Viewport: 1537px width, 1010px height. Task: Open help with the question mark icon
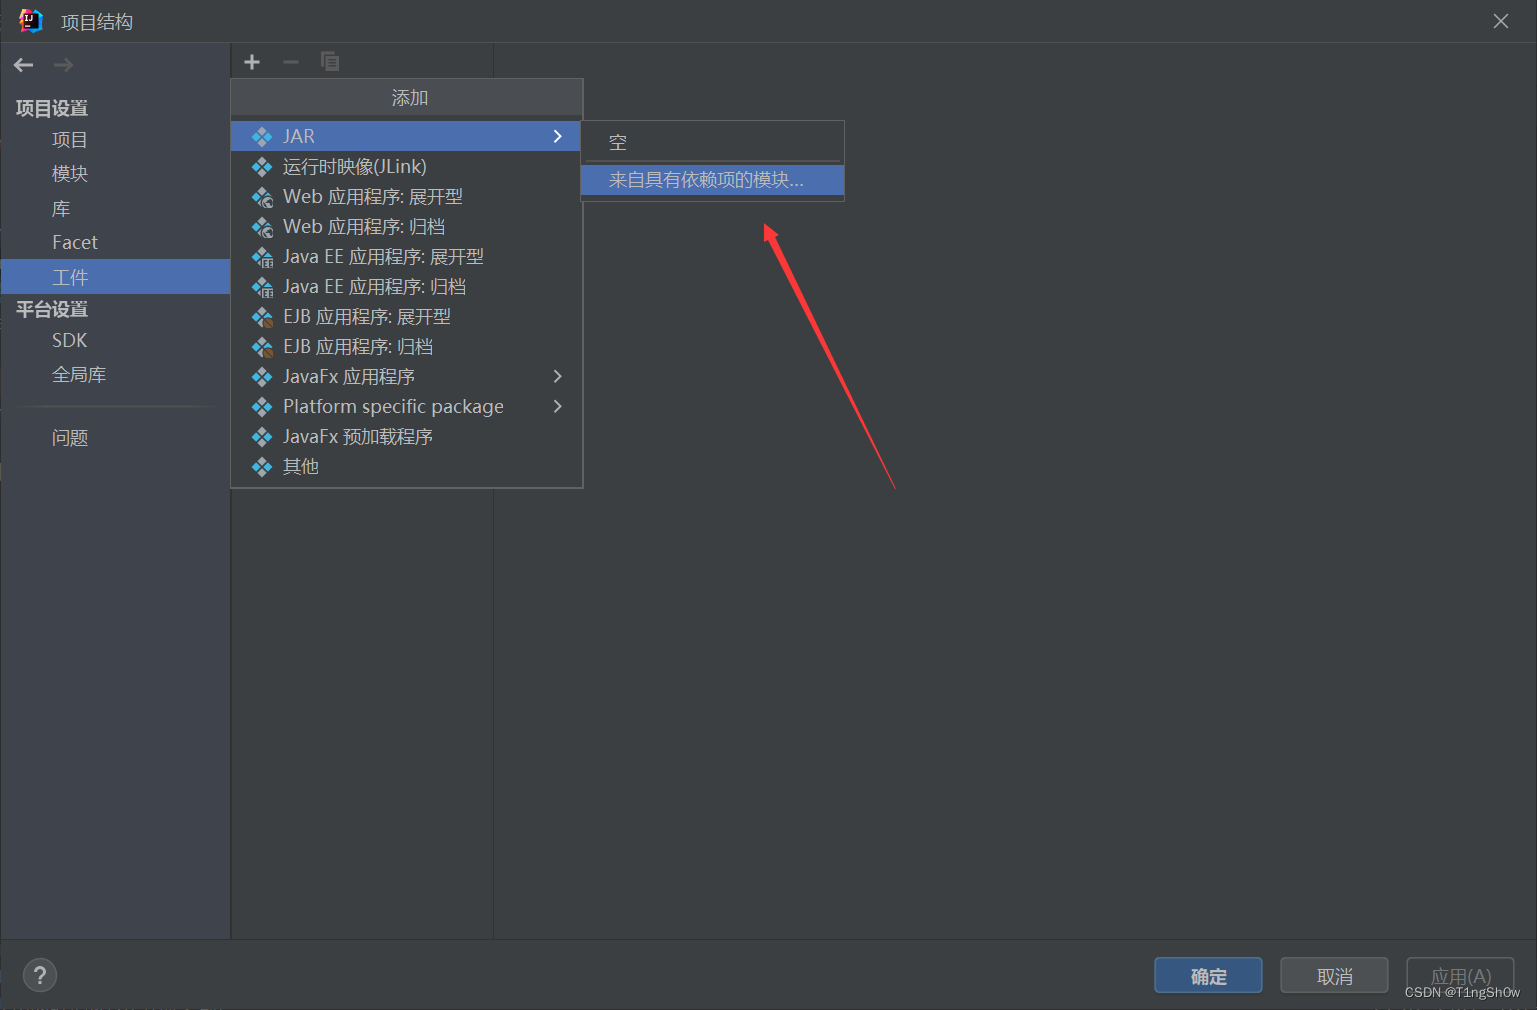pos(40,975)
